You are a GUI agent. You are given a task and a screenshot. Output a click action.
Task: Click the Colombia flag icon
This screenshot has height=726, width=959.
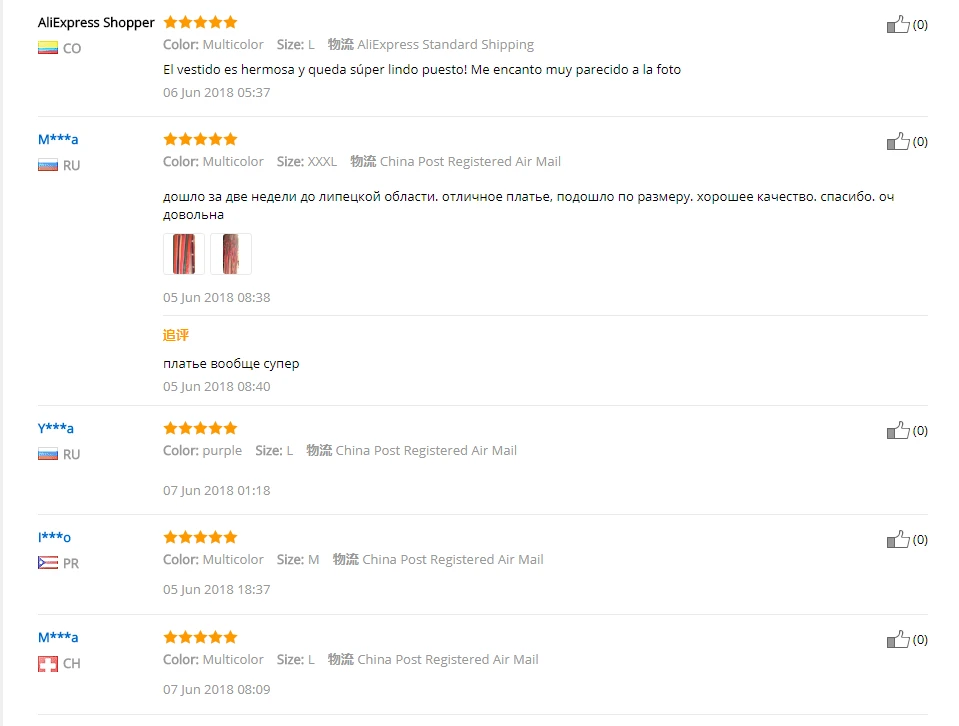[x=48, y=48]
